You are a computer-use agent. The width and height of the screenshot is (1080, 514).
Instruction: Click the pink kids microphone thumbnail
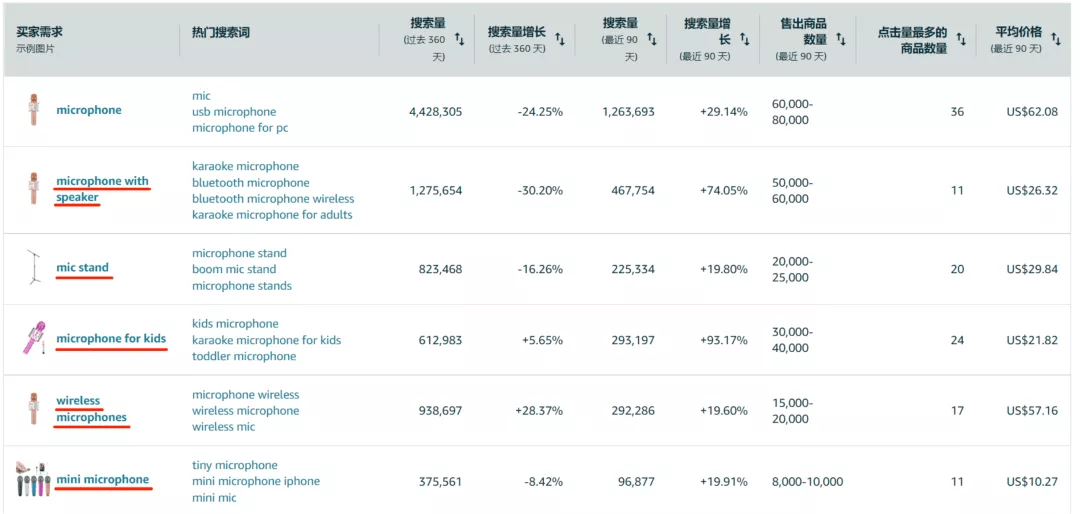click(32, 339)
